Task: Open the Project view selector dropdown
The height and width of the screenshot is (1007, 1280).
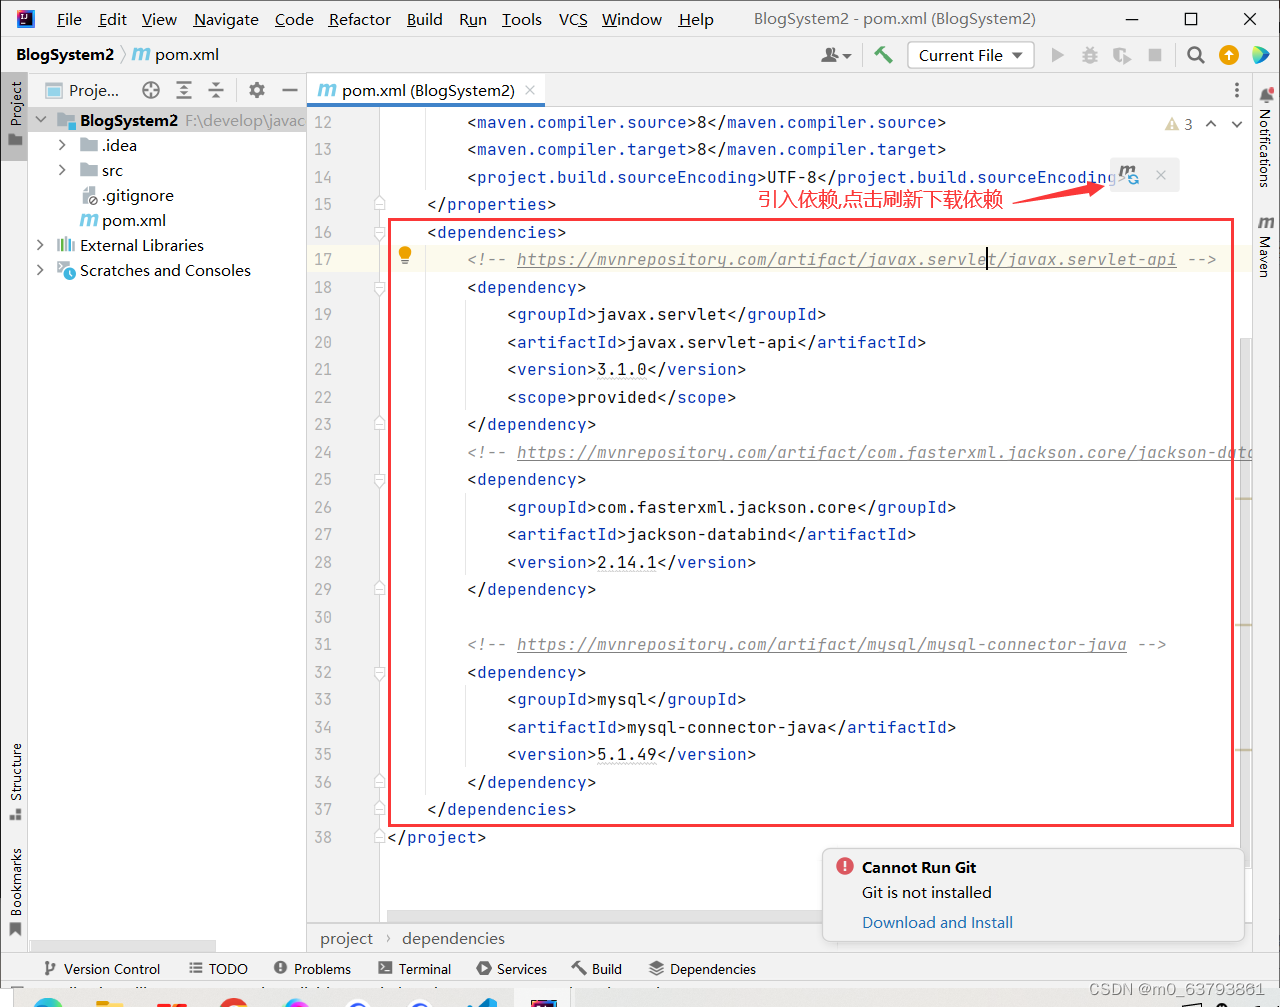Action: click(x=83, y=90)
